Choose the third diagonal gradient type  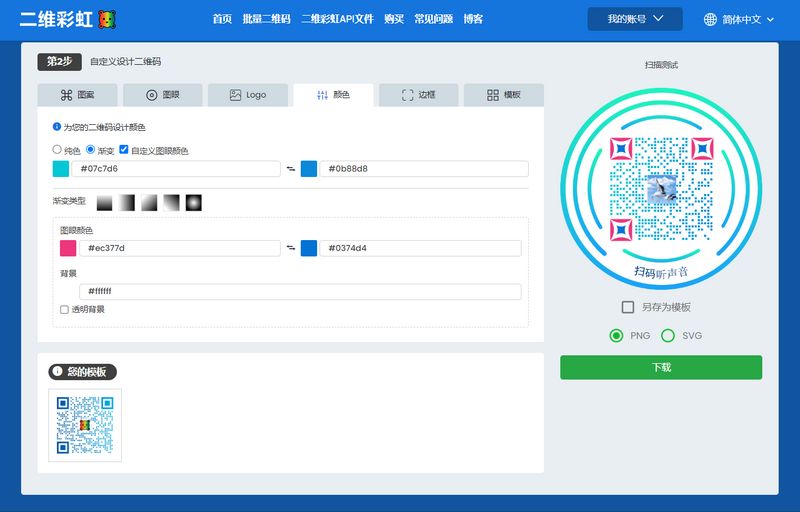(x=149, y=202)
